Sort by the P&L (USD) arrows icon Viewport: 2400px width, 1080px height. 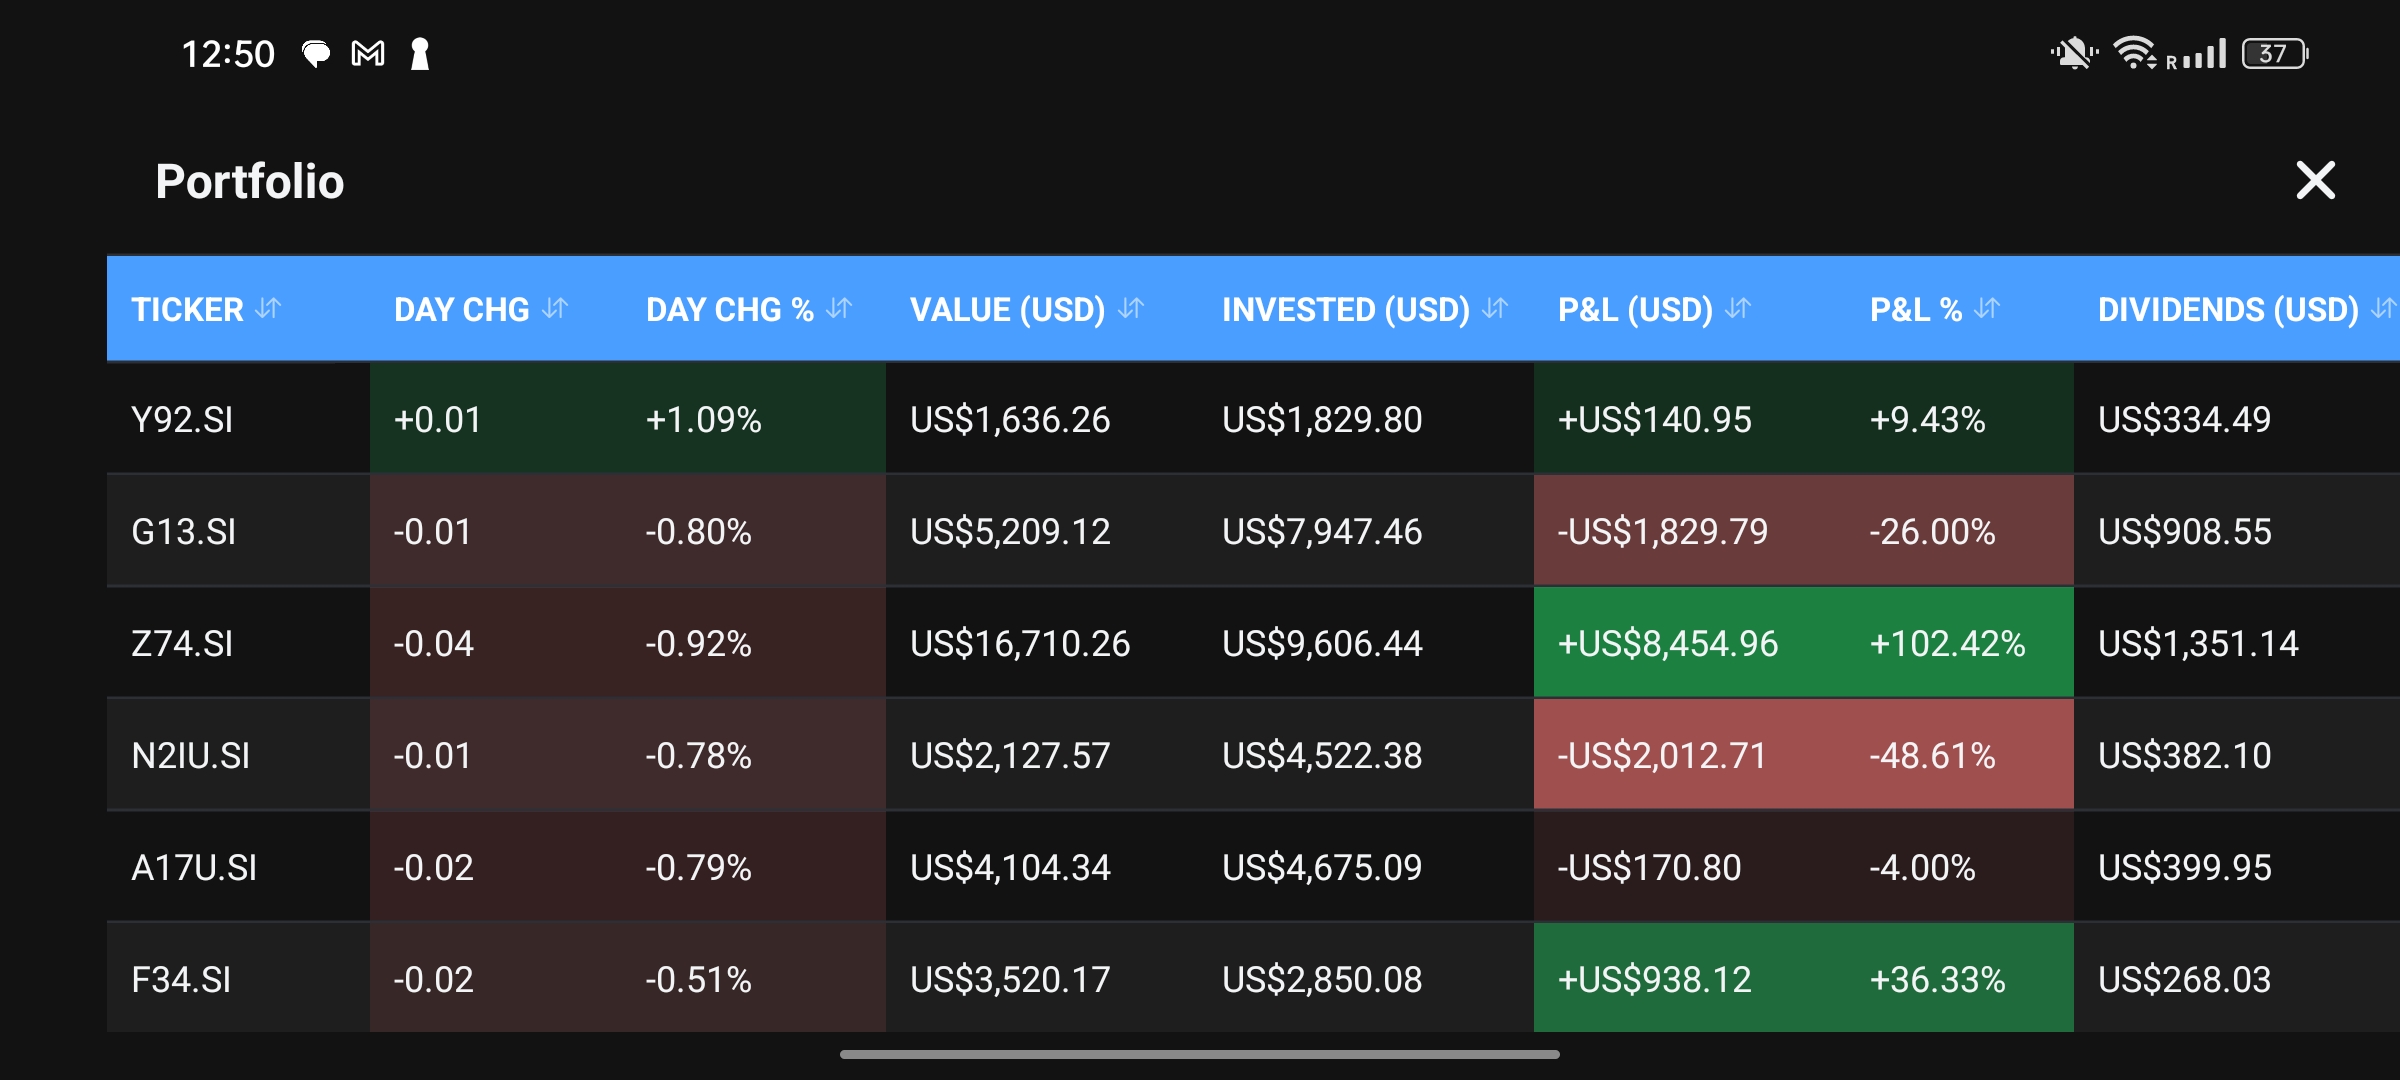1738,308
